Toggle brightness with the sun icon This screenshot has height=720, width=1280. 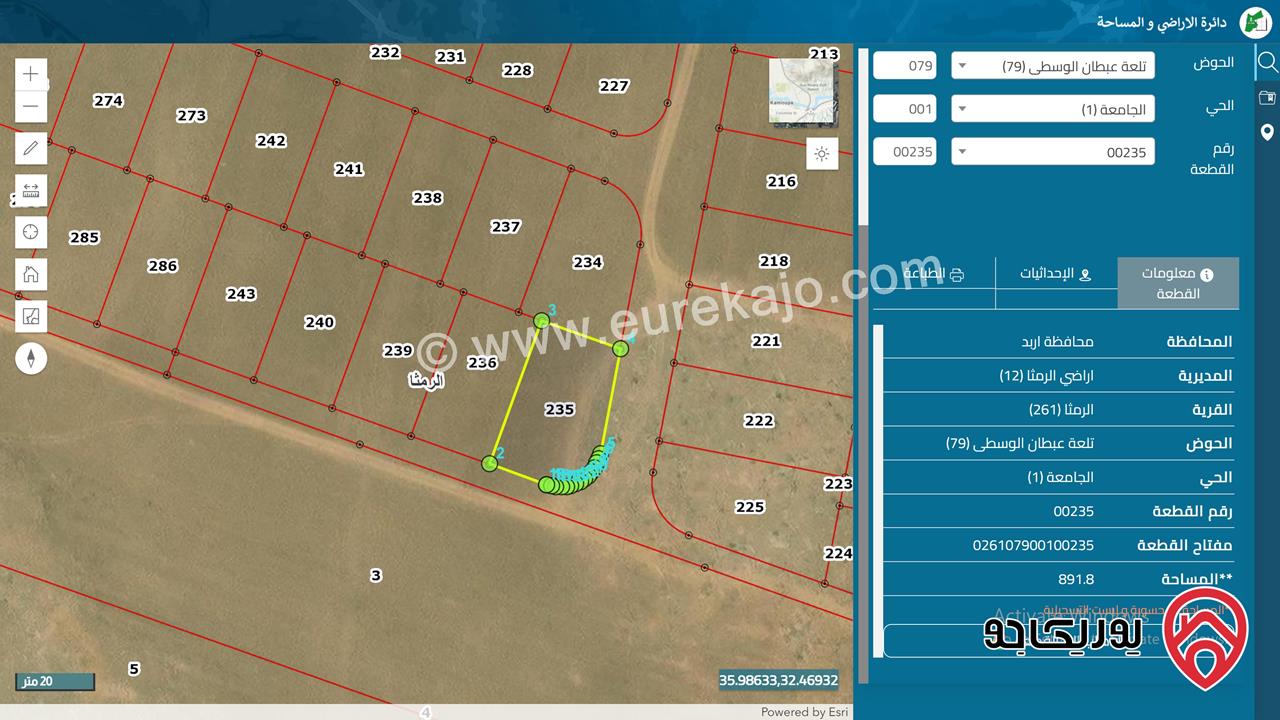(x=822, y=154)
